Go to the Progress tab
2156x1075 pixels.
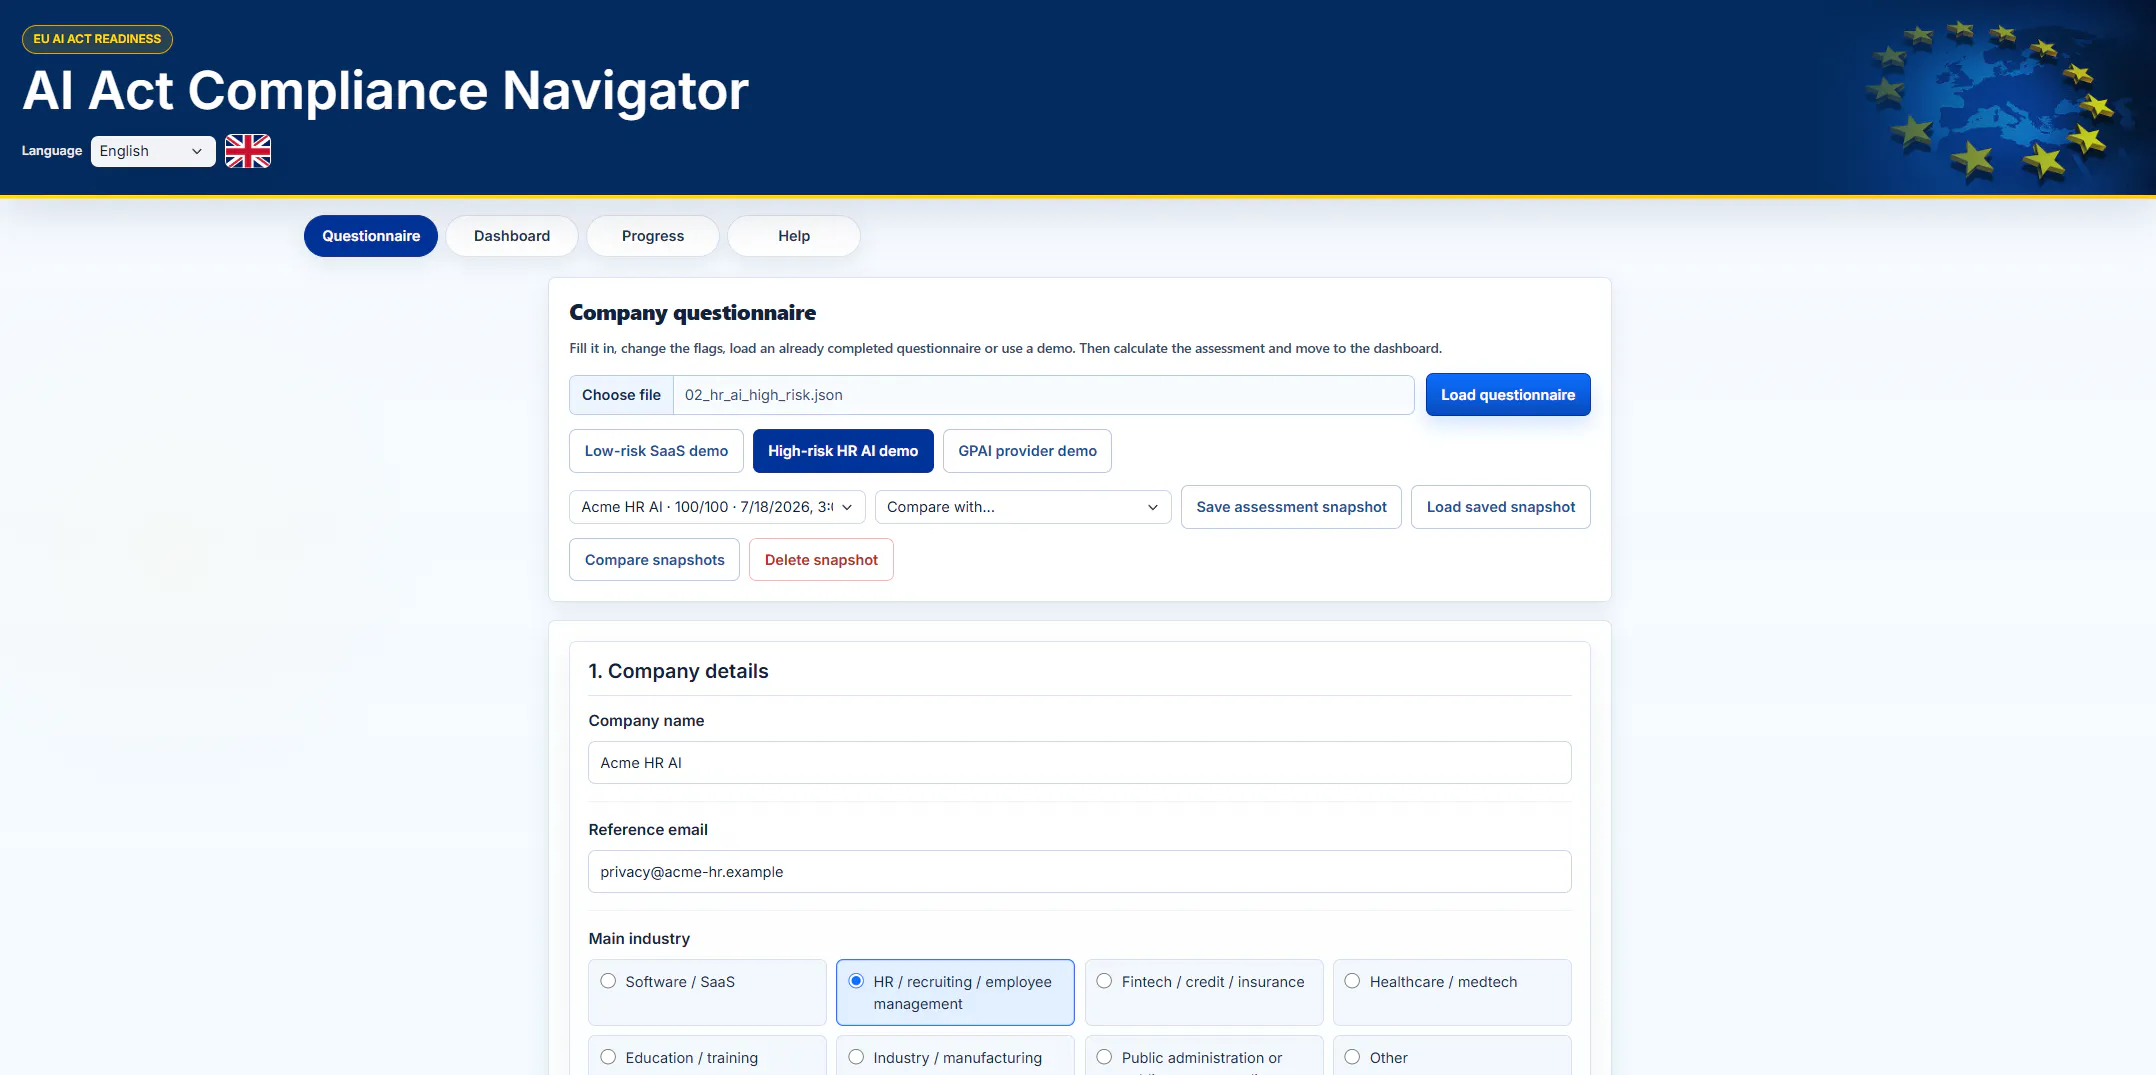point(653,236)
